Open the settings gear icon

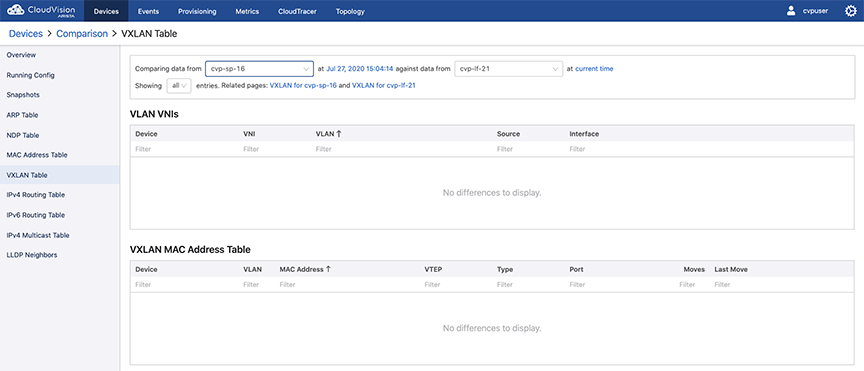(x=851, y=11)
